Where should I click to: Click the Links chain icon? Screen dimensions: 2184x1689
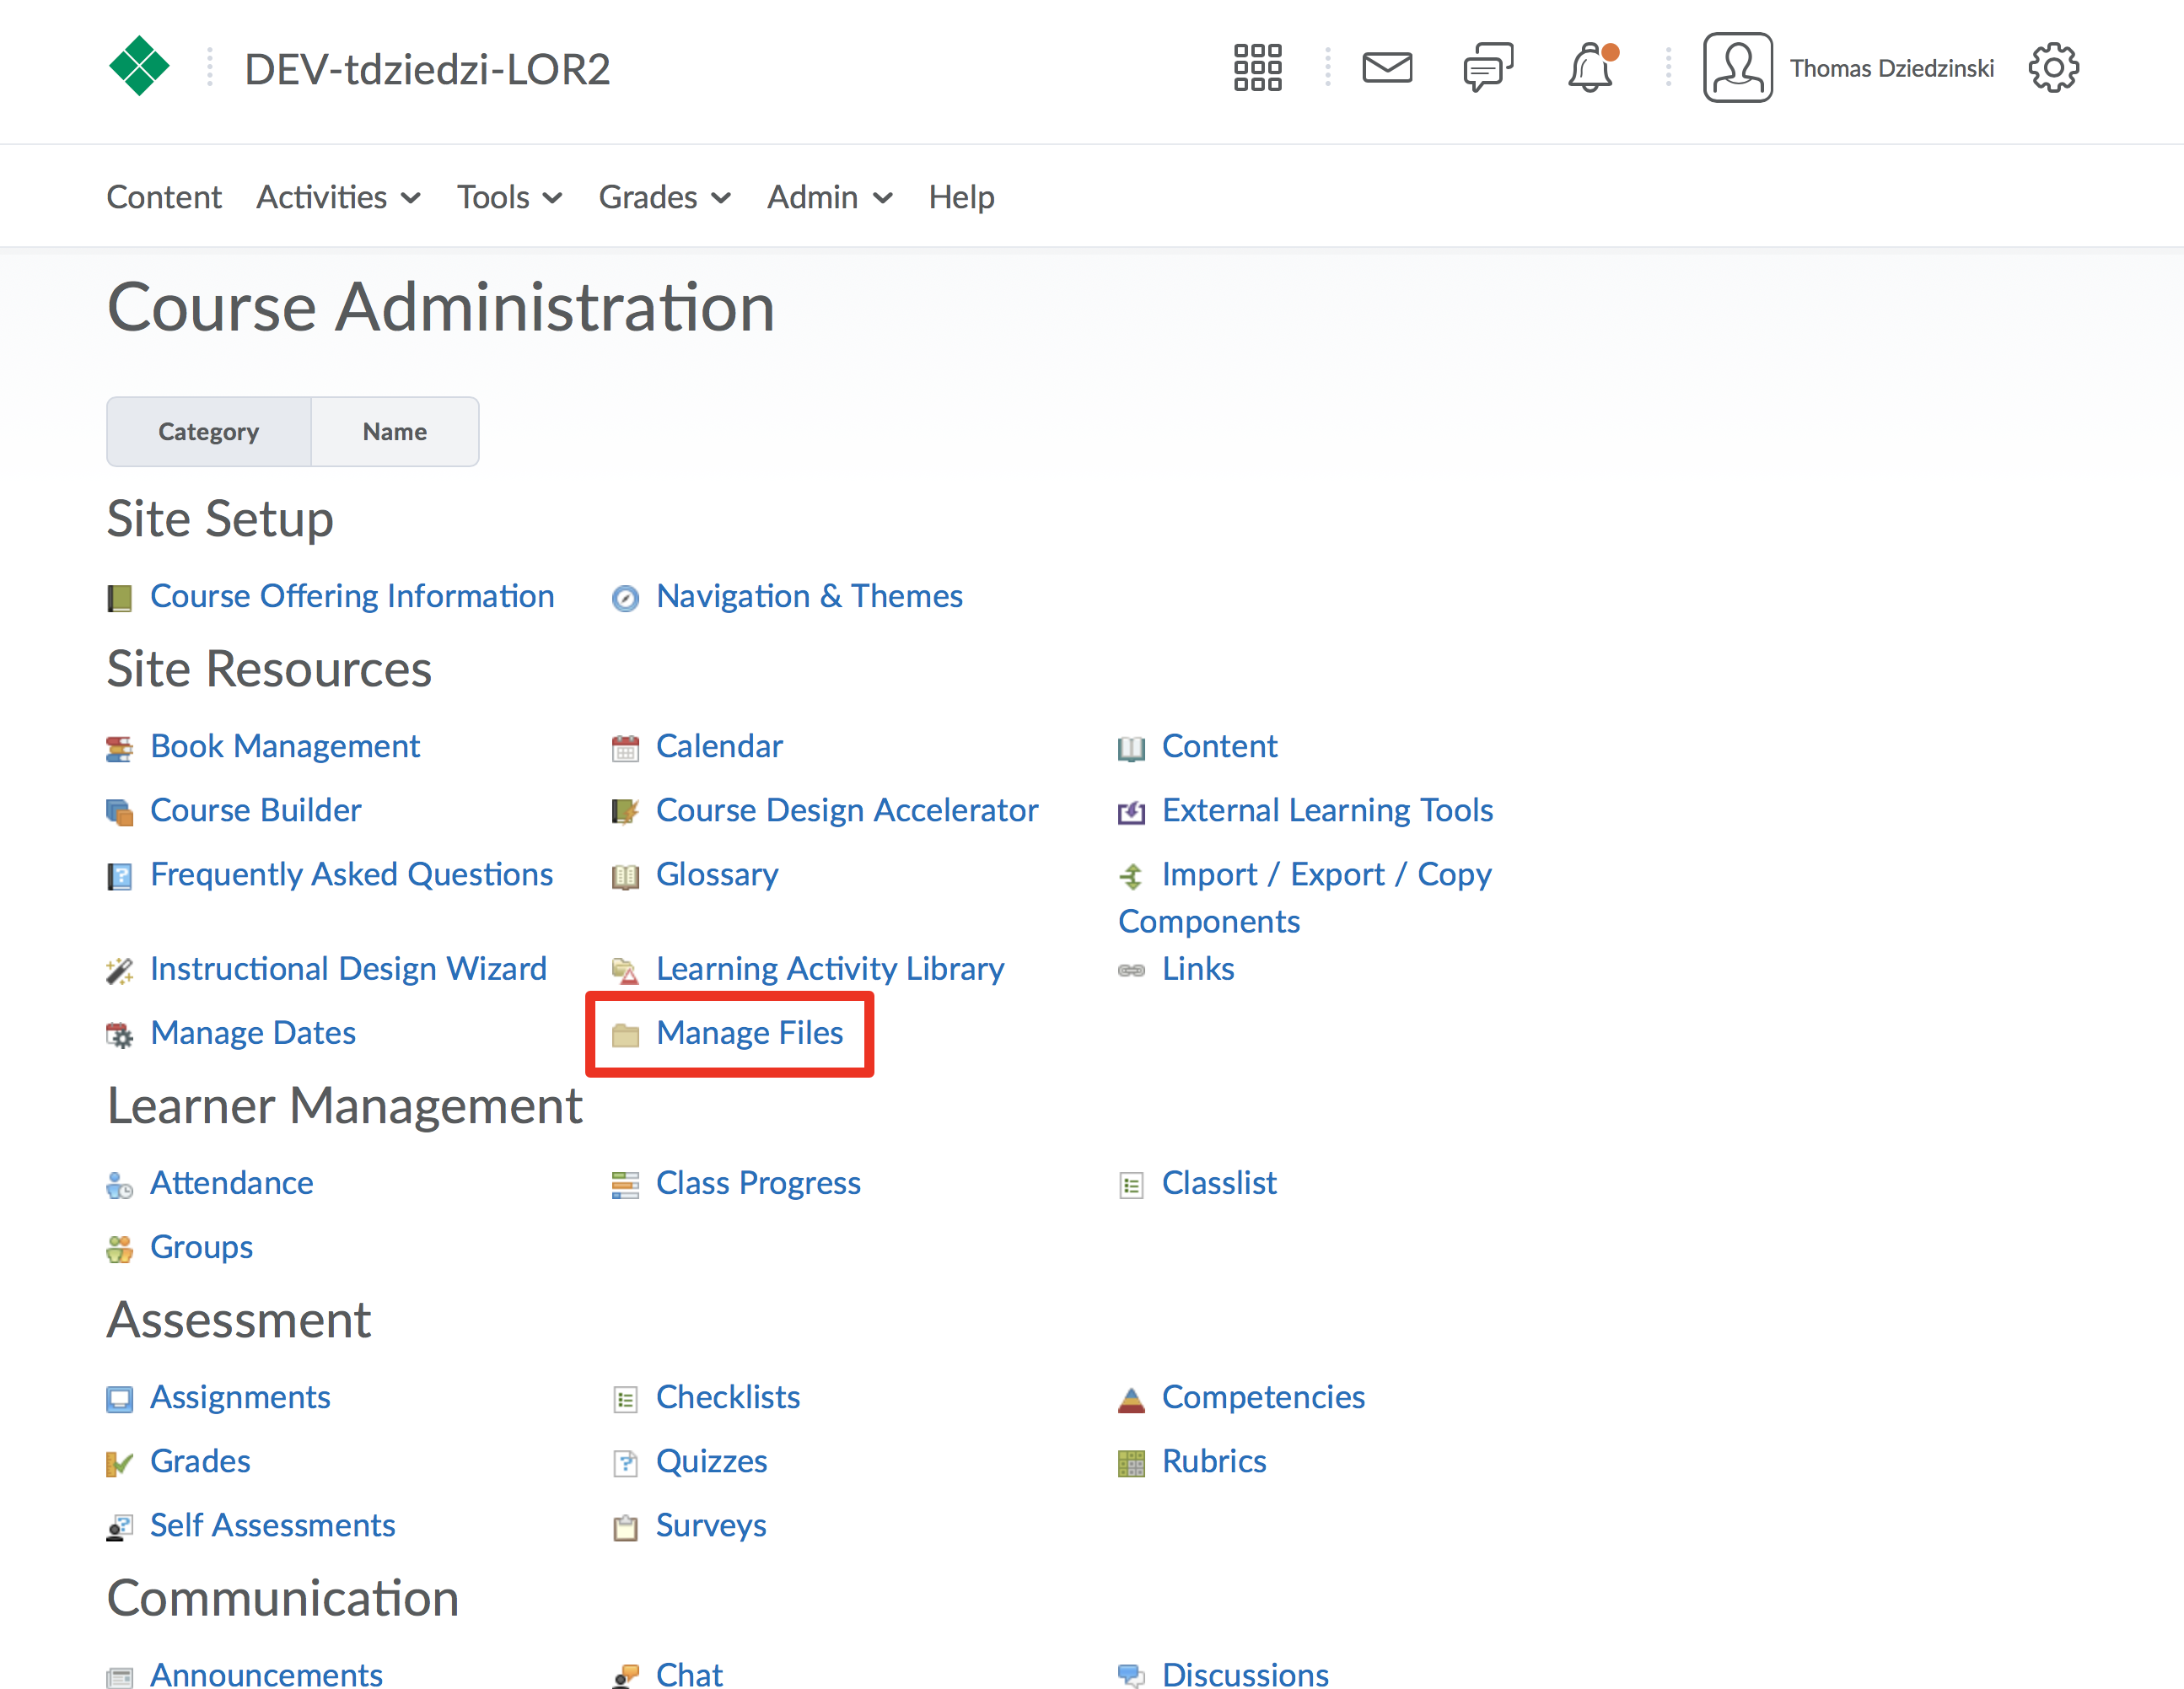pos(1131,970)
